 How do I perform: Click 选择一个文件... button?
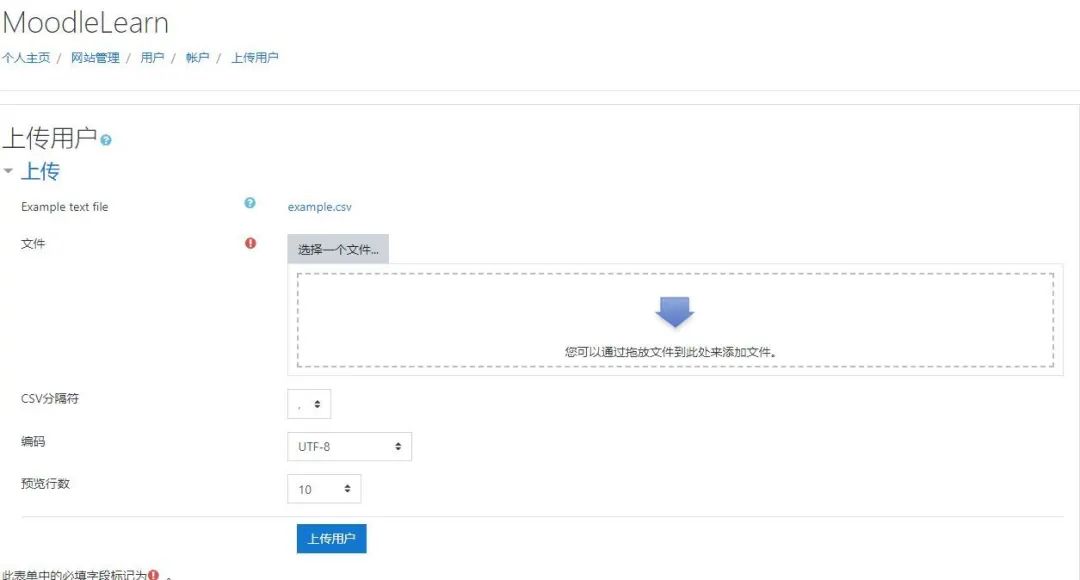tap(338, 249)
